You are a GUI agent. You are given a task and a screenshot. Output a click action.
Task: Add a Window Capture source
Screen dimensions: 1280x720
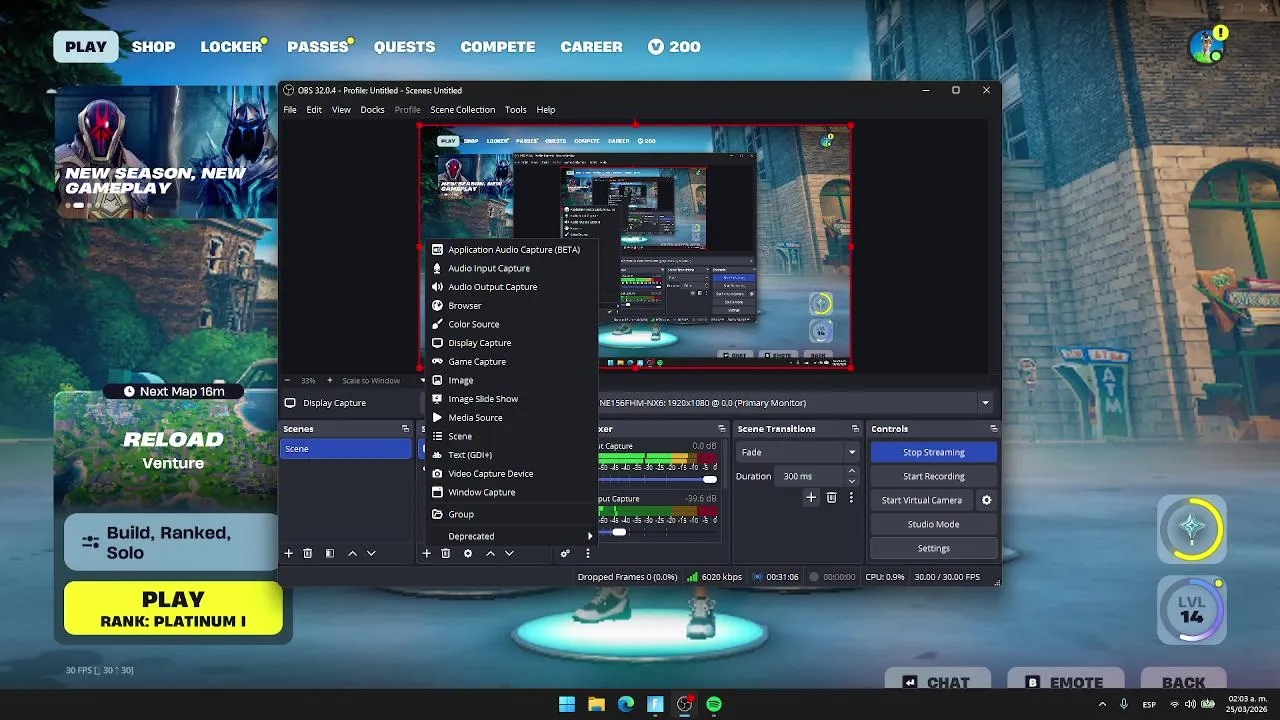[x=481, y=492]
